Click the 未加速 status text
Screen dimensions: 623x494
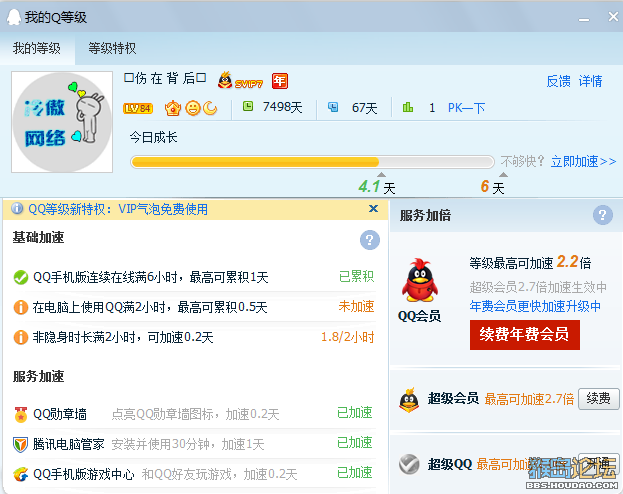click(356, 306)
